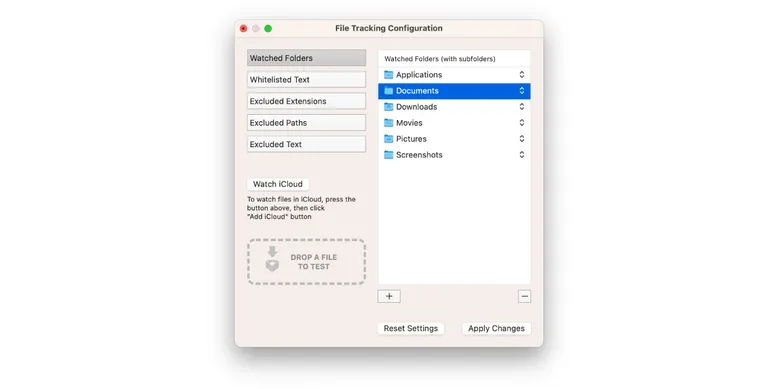
Task: Open the Screenshots row dropdown arrows
Action: point(522,155)
